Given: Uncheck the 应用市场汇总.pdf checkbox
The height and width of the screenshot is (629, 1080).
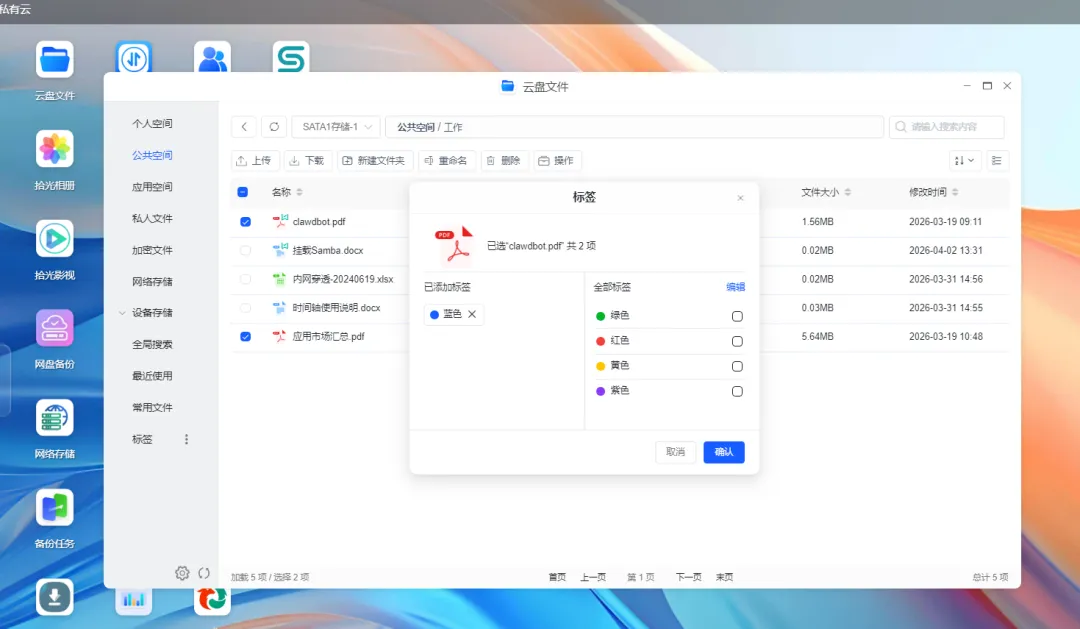Looking at the screenshot, I should tap(245, 337).
